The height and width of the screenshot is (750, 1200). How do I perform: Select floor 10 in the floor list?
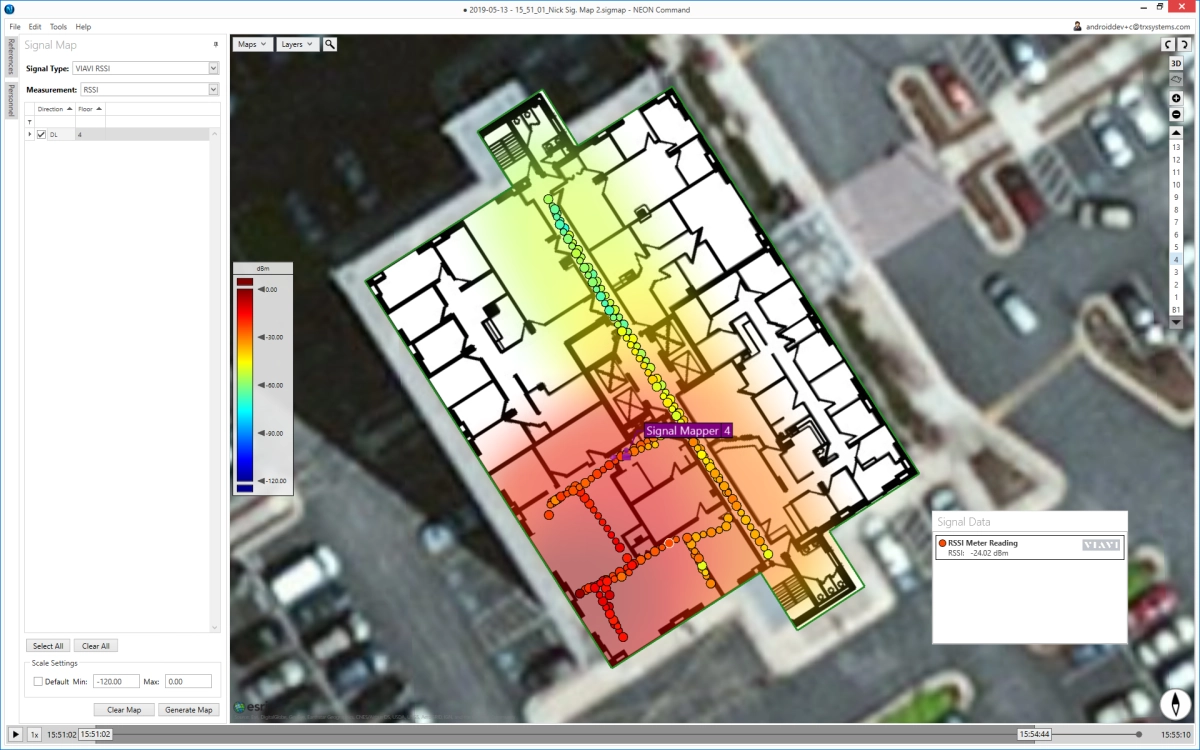click(1176, 185)
